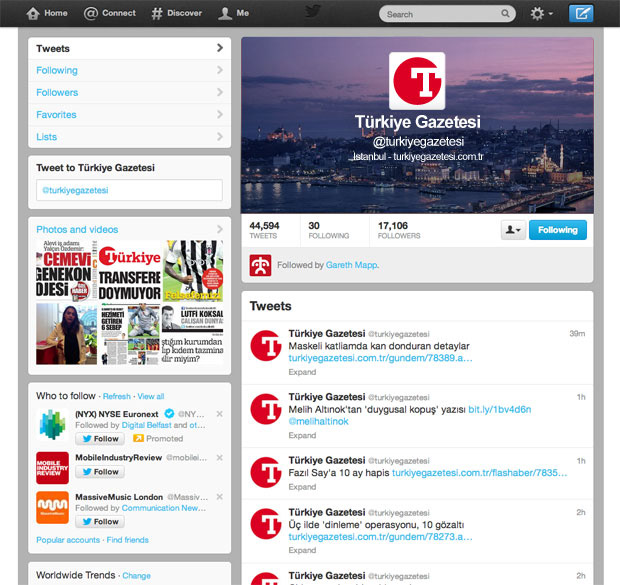This screenshot has width=620, height=585.
Task: Open the striped jersey footballer photo
Action: pyautogui.click(x=193, y=271)
